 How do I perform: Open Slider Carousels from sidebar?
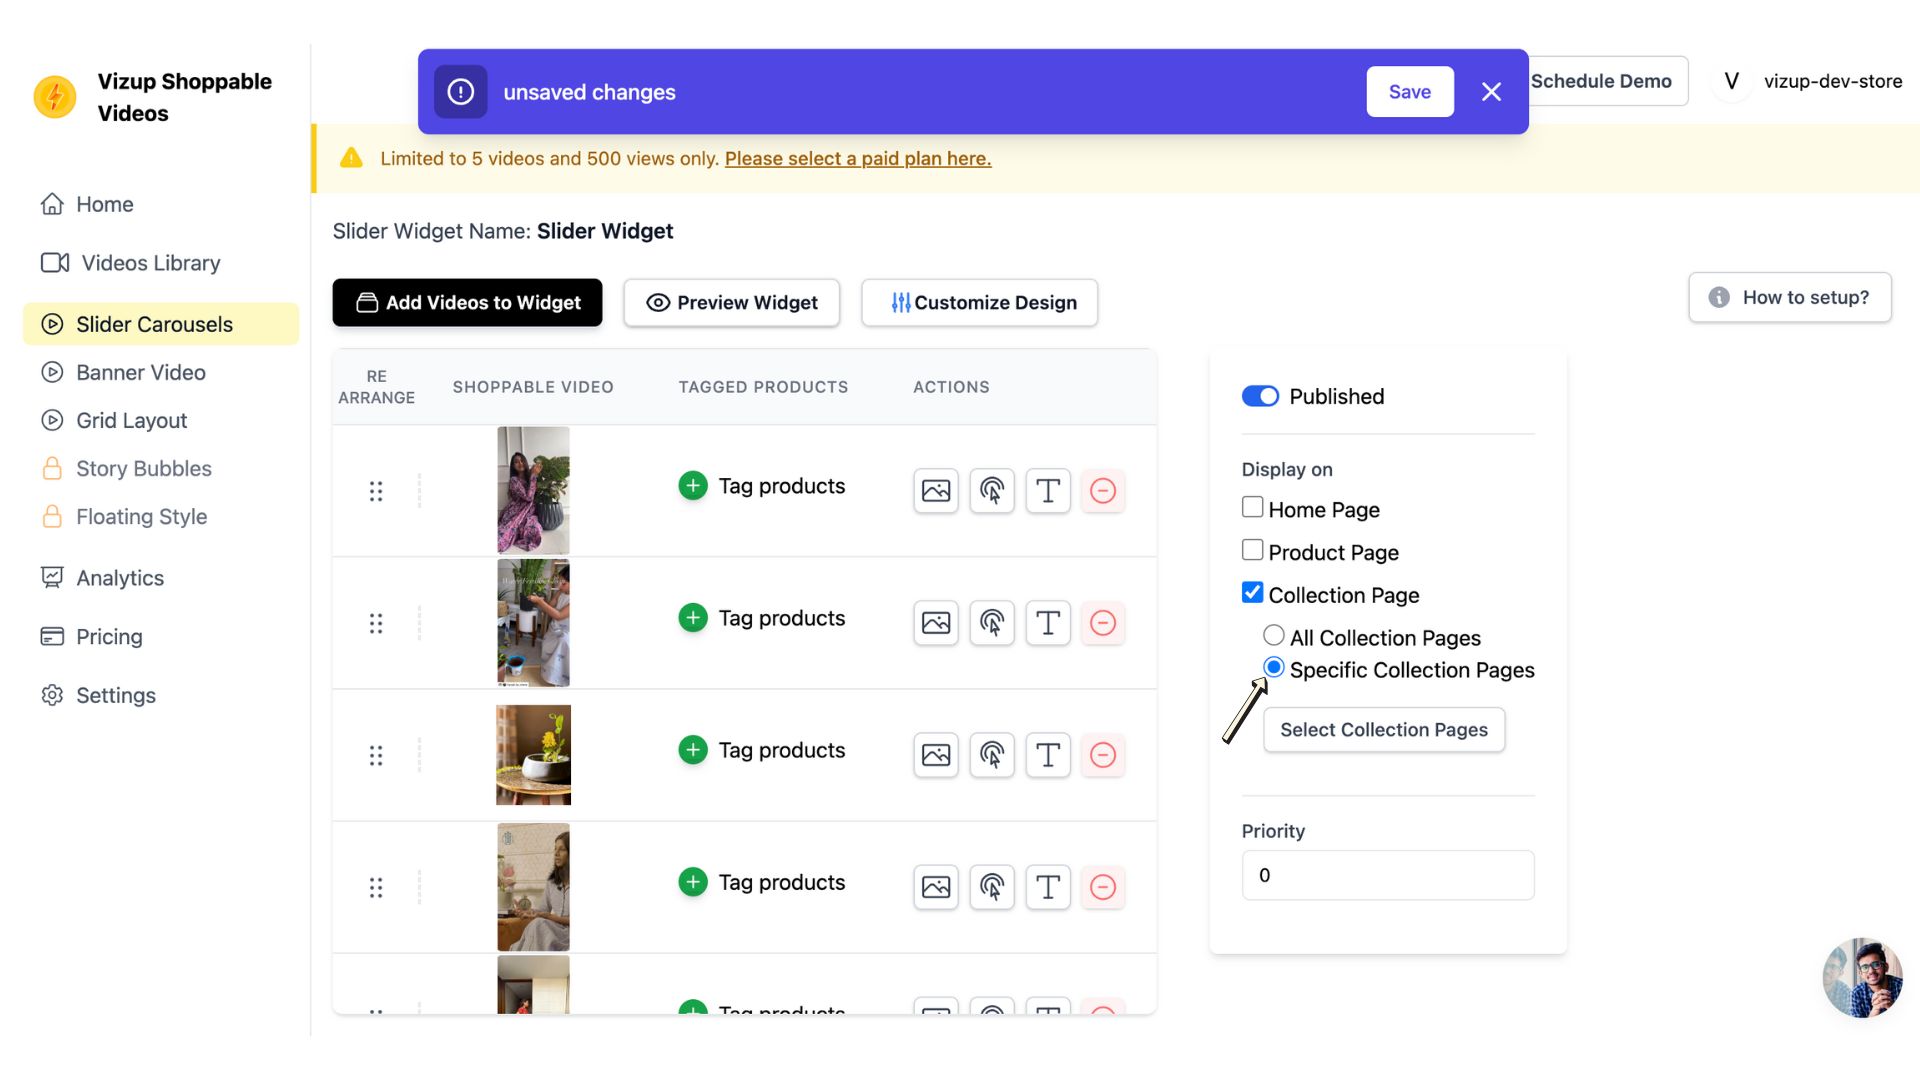click(x=154, y=323)
